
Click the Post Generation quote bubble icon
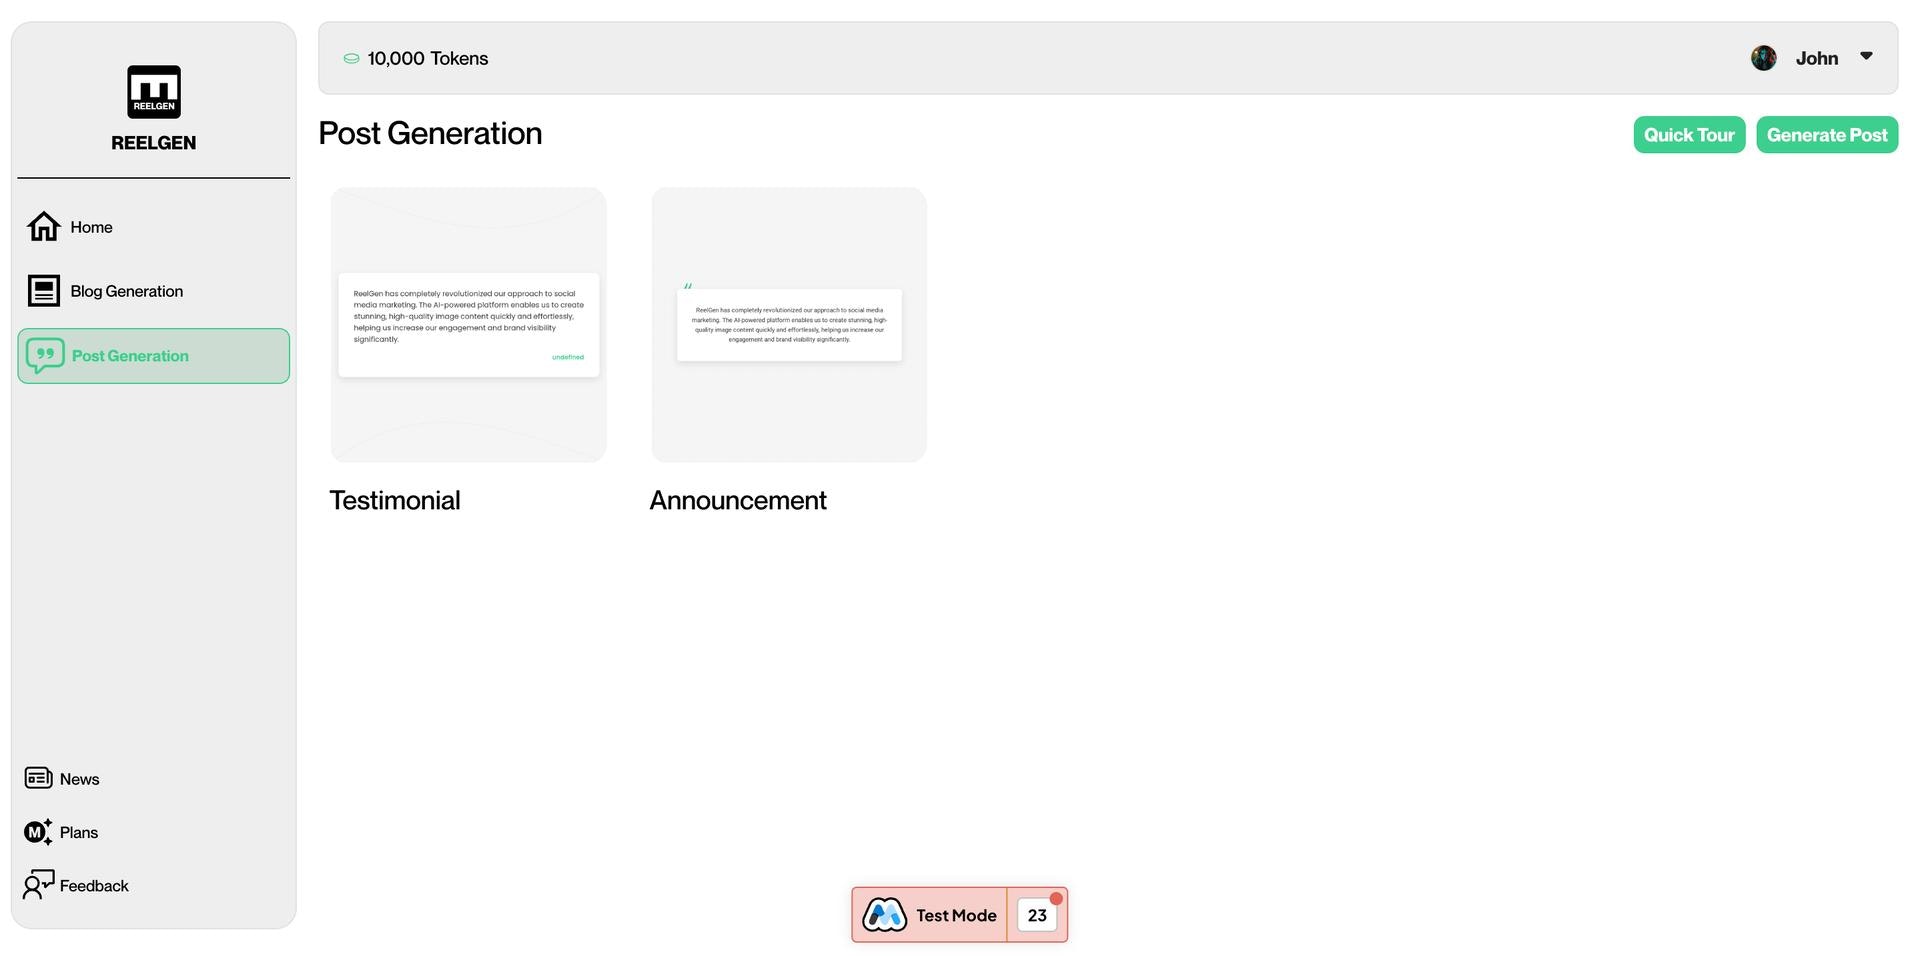tap(45, 356)
